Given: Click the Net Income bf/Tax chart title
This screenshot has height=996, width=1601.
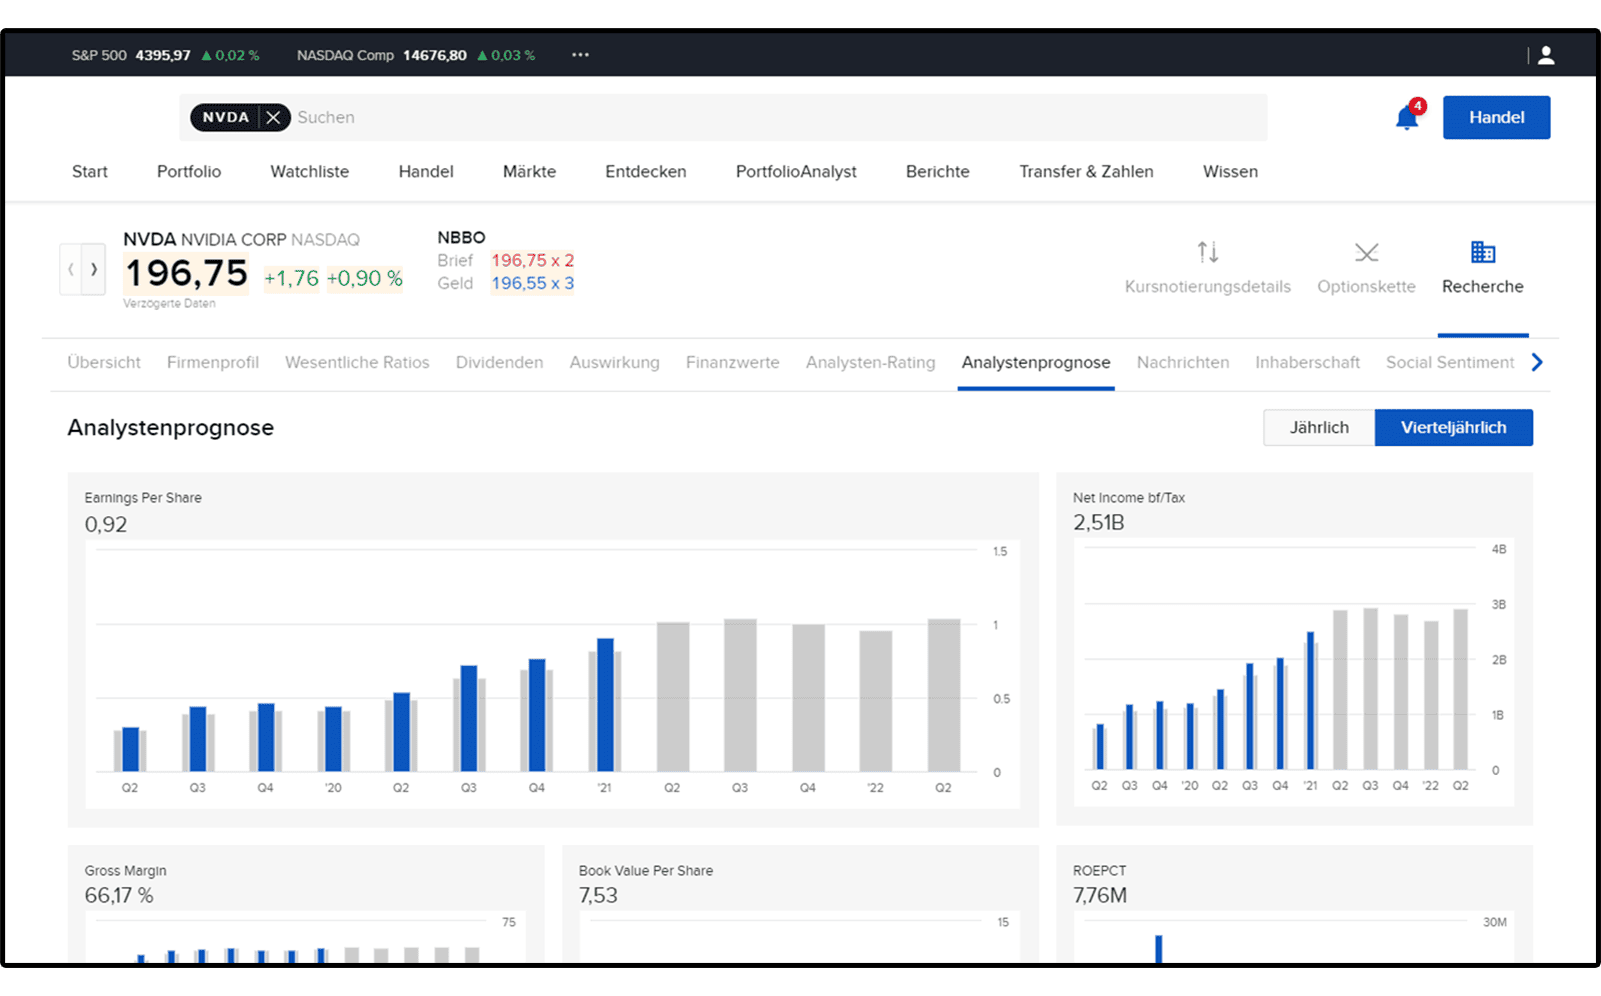Looking at the screenshot, I should 1129,497.
